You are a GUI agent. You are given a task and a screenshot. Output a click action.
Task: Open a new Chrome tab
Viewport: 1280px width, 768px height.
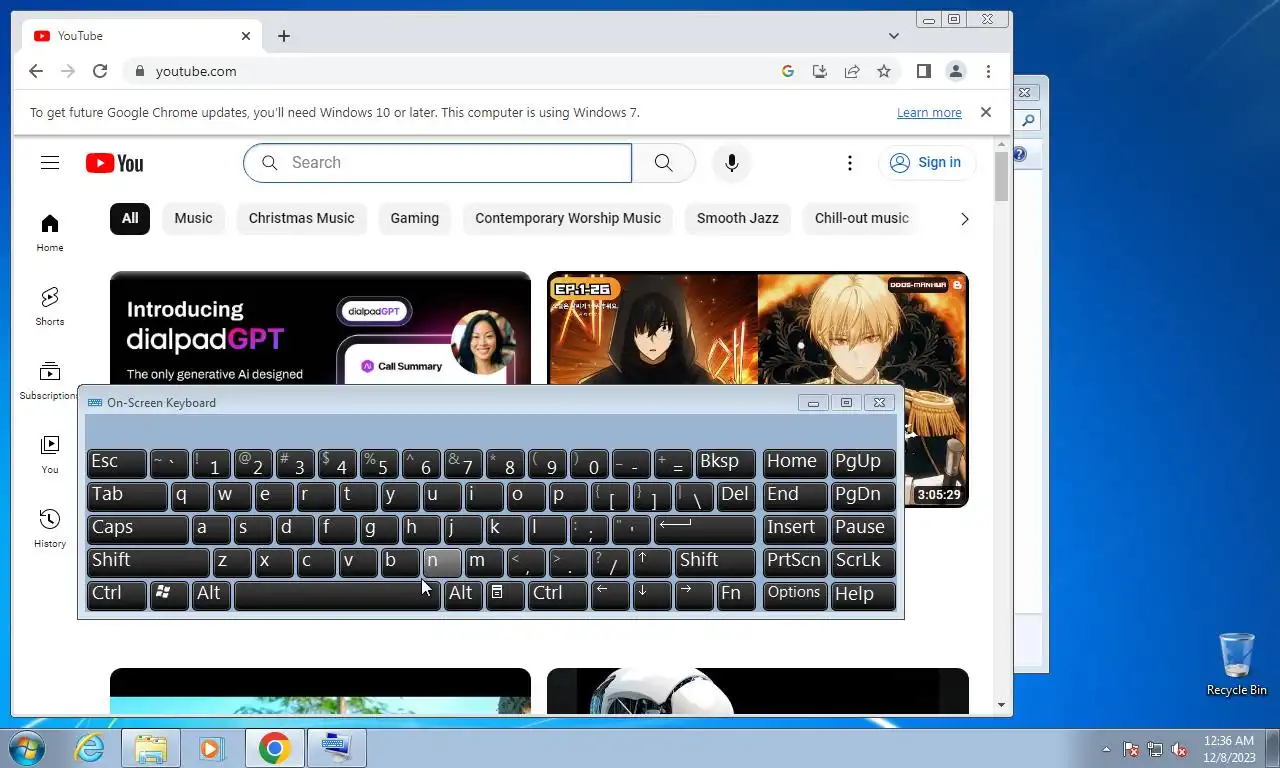click(284, 36)
